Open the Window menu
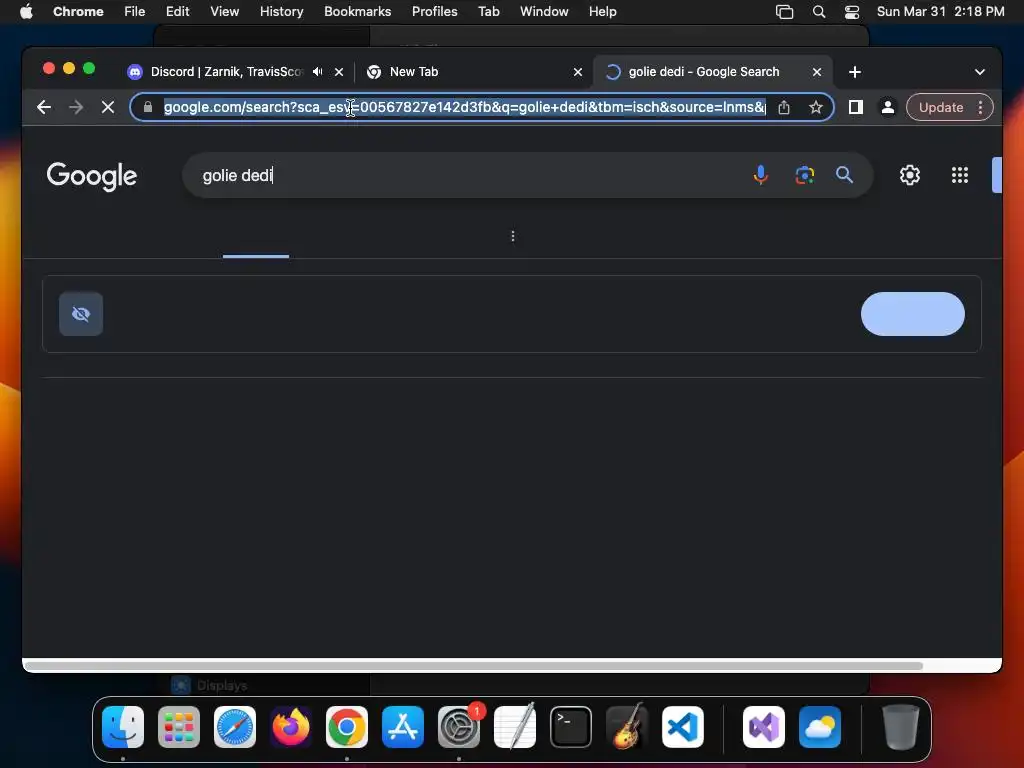 tap(544, 11)
